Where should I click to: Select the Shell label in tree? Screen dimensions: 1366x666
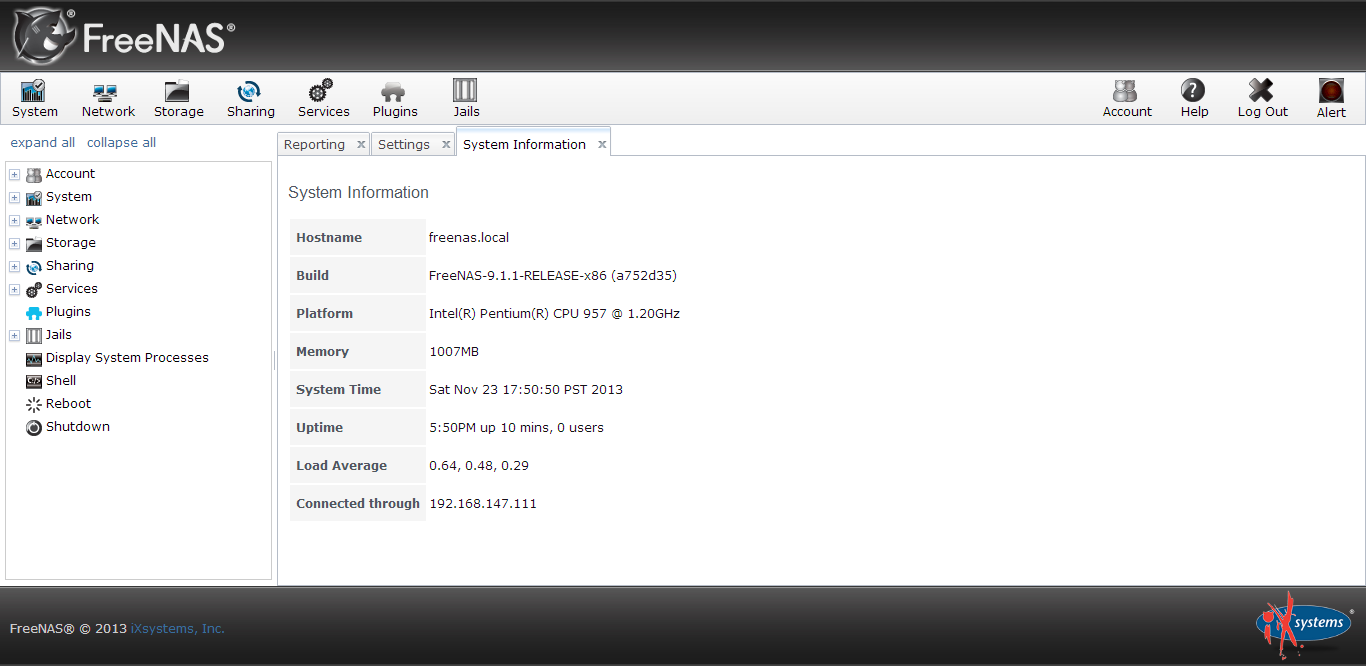[61, 380]
